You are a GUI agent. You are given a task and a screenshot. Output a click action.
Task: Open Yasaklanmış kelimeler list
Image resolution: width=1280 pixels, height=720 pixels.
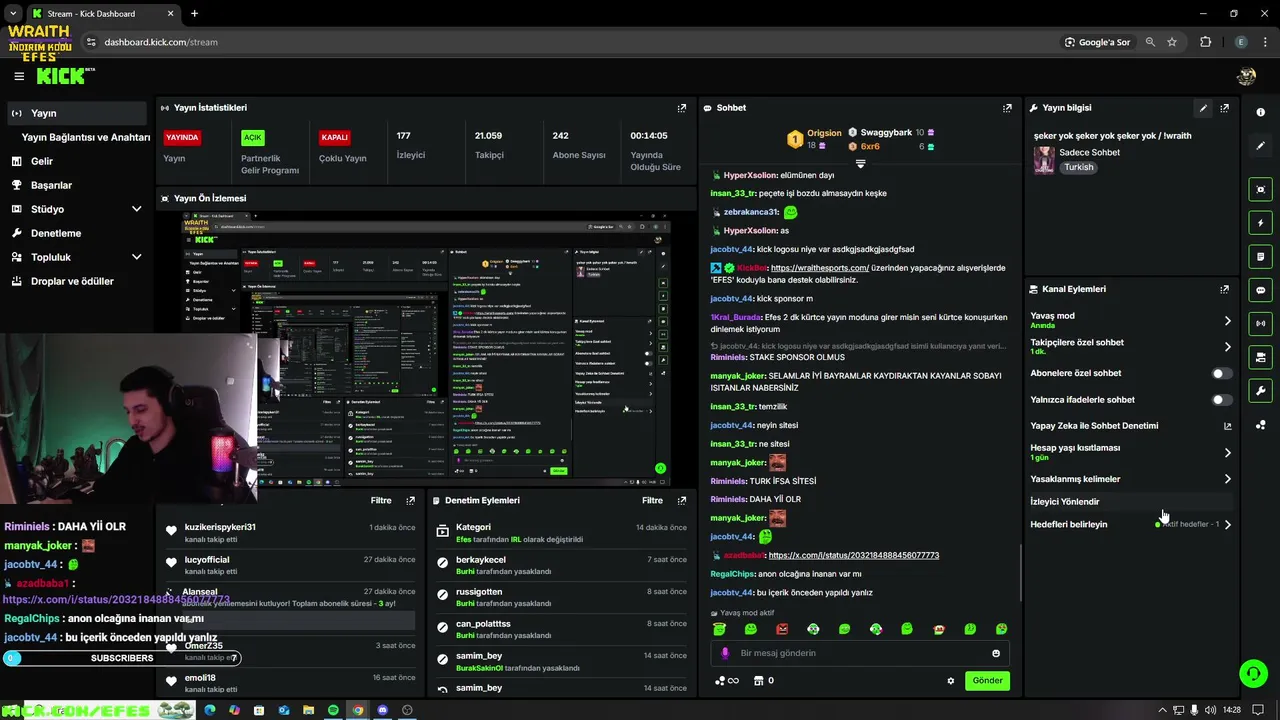1131,479
